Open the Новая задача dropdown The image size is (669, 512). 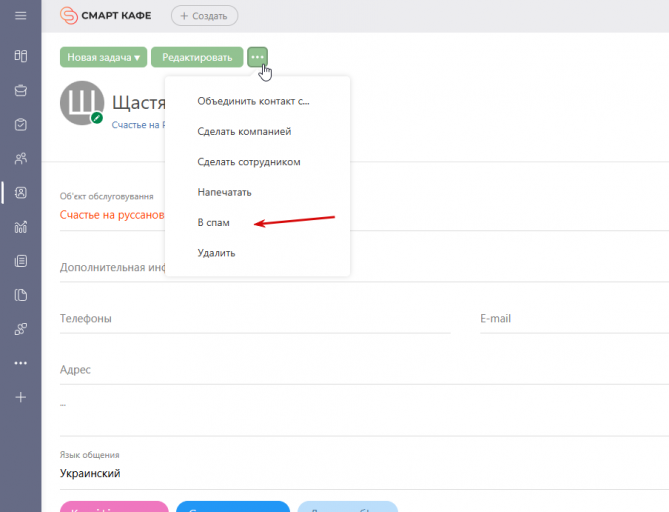pos(103,57)
